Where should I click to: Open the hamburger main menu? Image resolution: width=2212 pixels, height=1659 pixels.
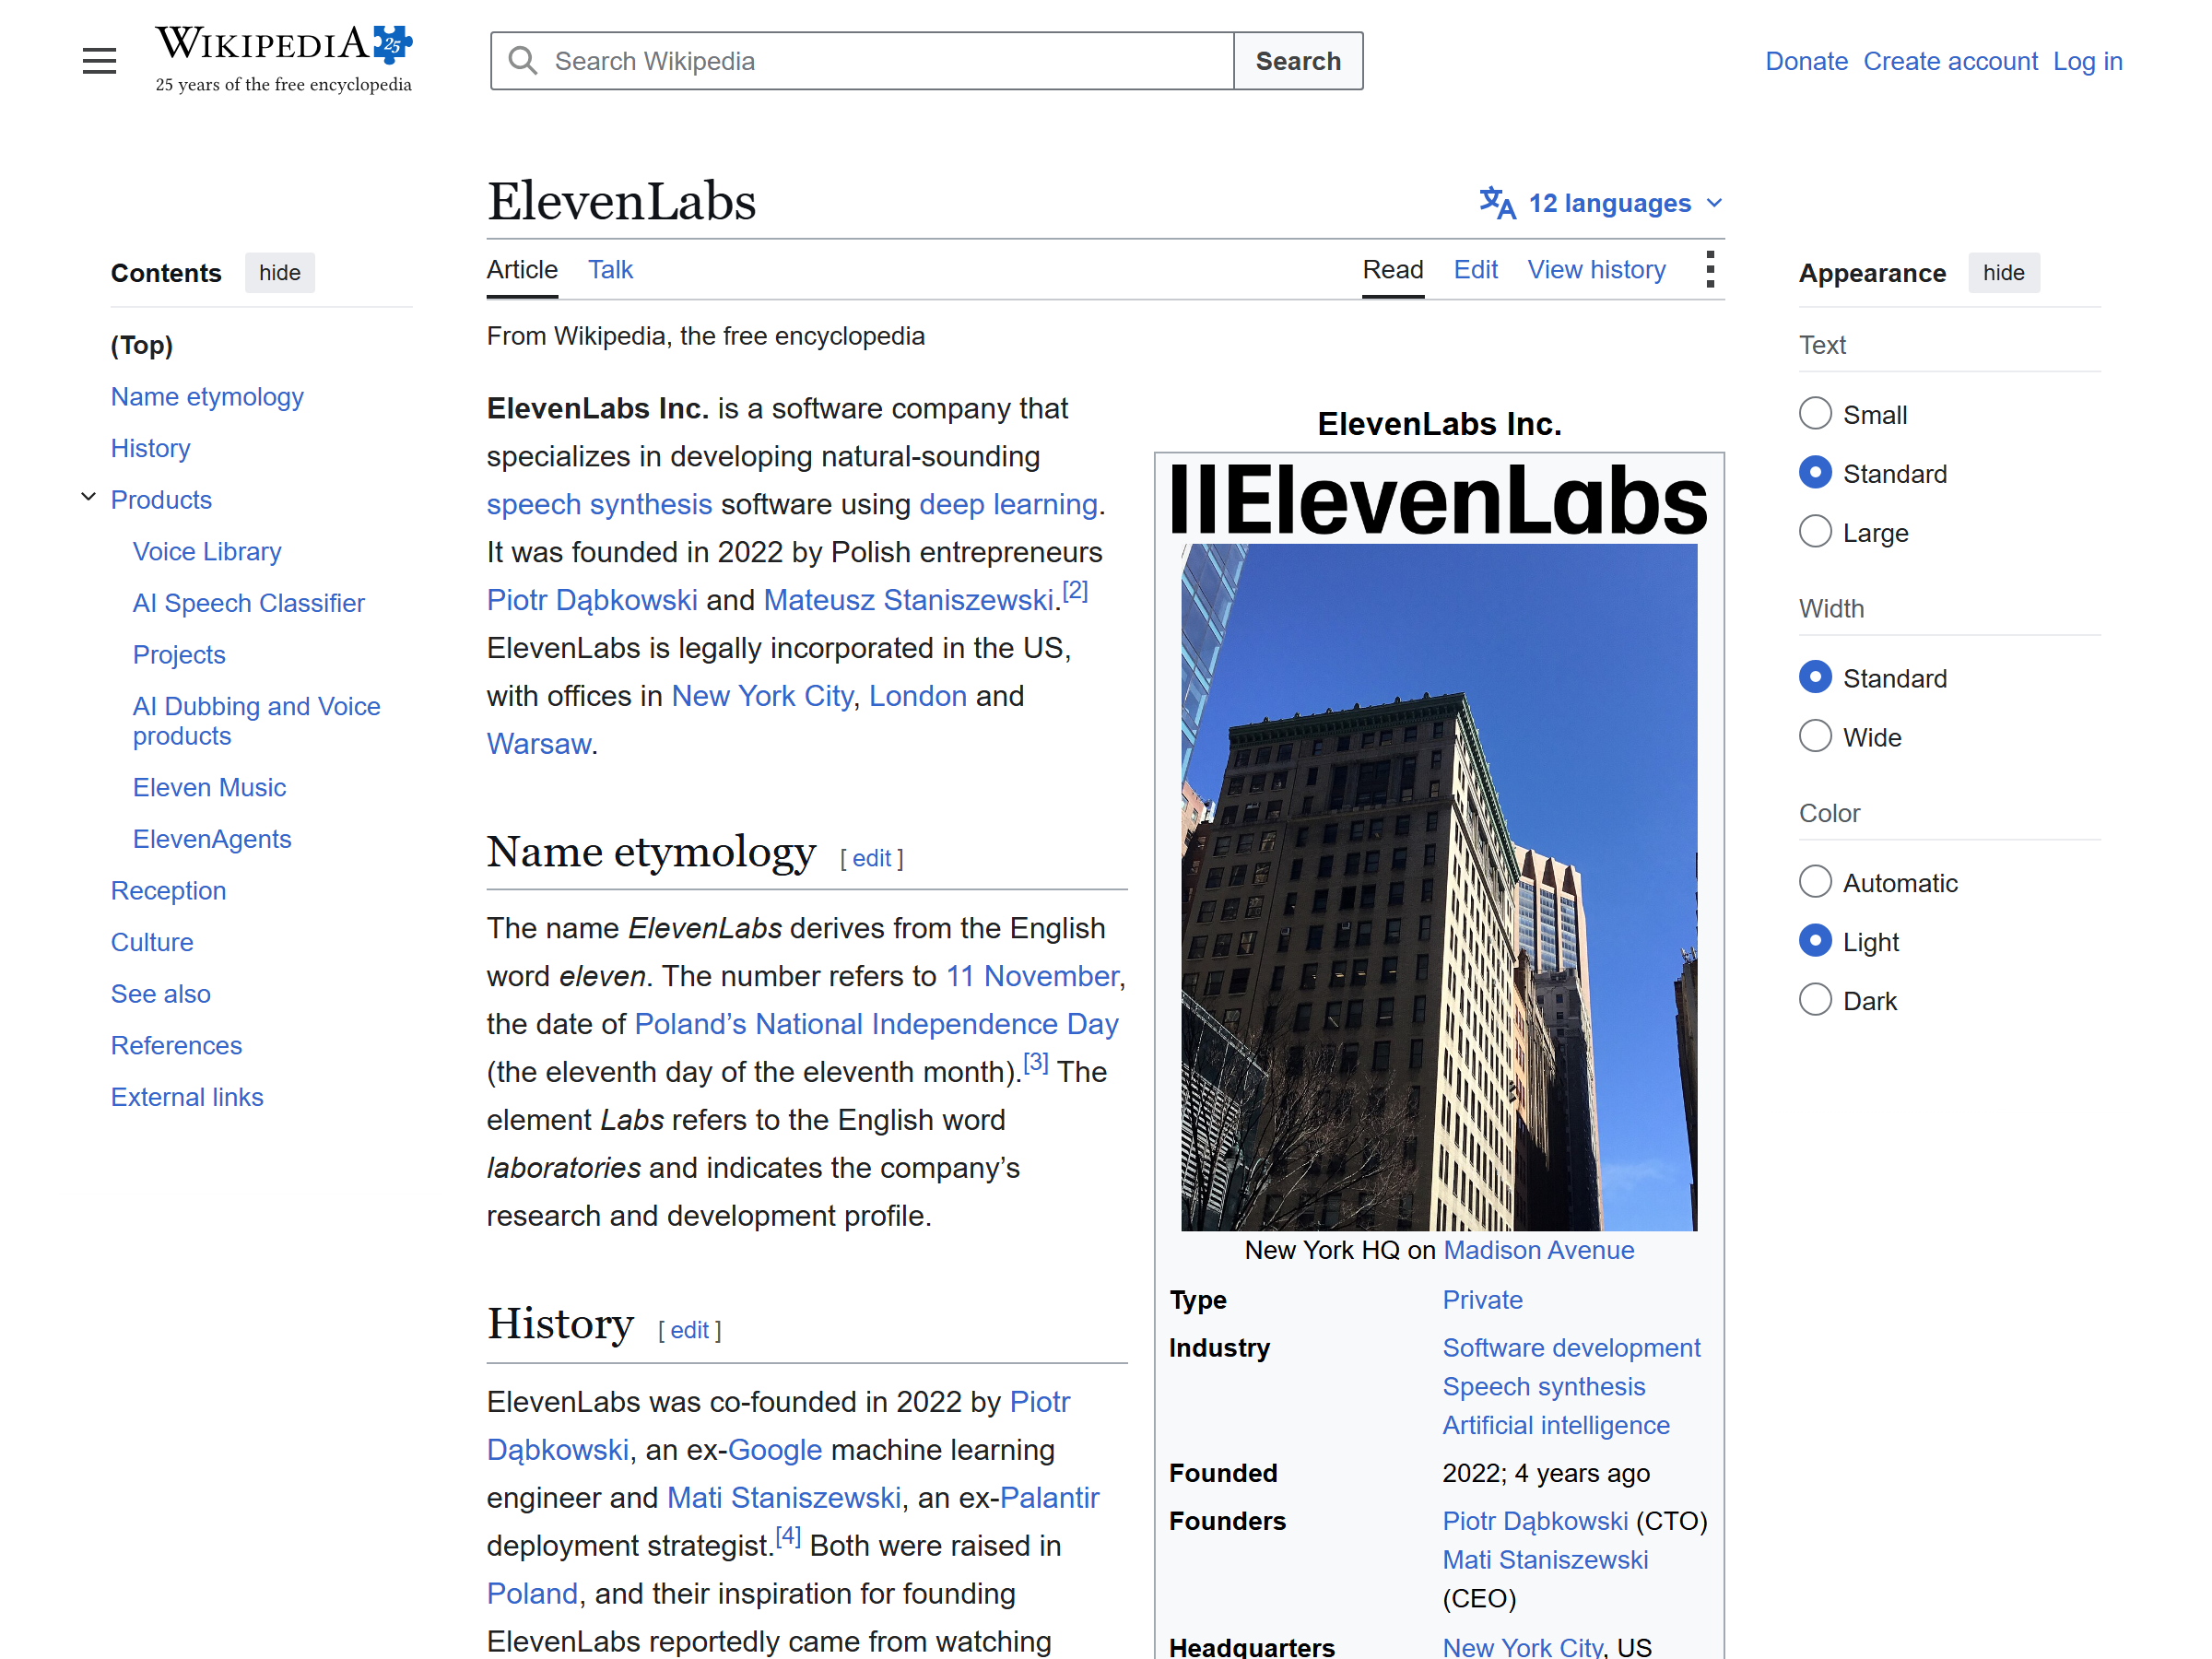point(99,61)
